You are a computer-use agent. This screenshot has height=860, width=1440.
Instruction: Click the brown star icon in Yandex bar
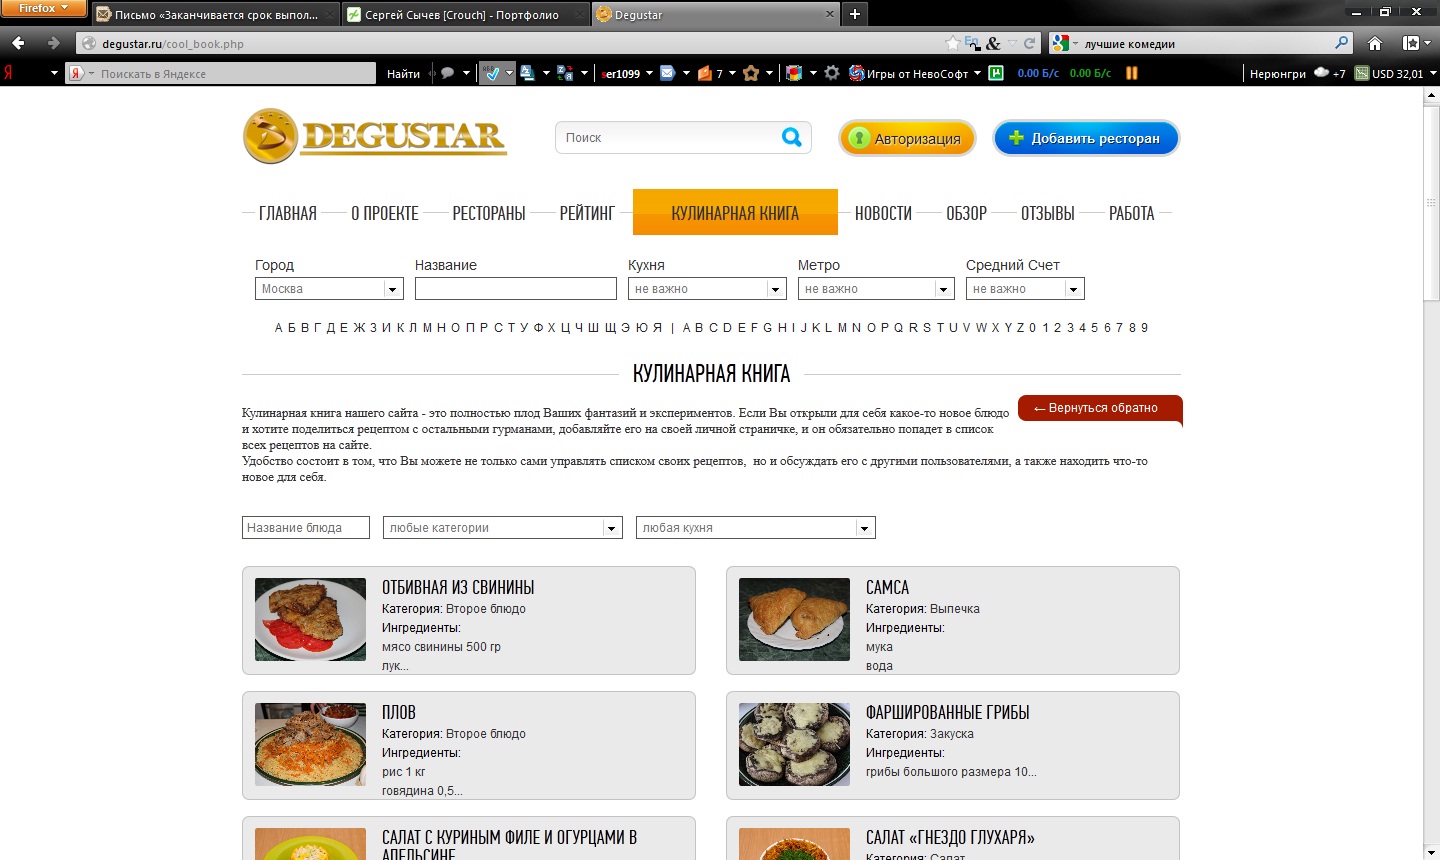click(x=751, y=73)
